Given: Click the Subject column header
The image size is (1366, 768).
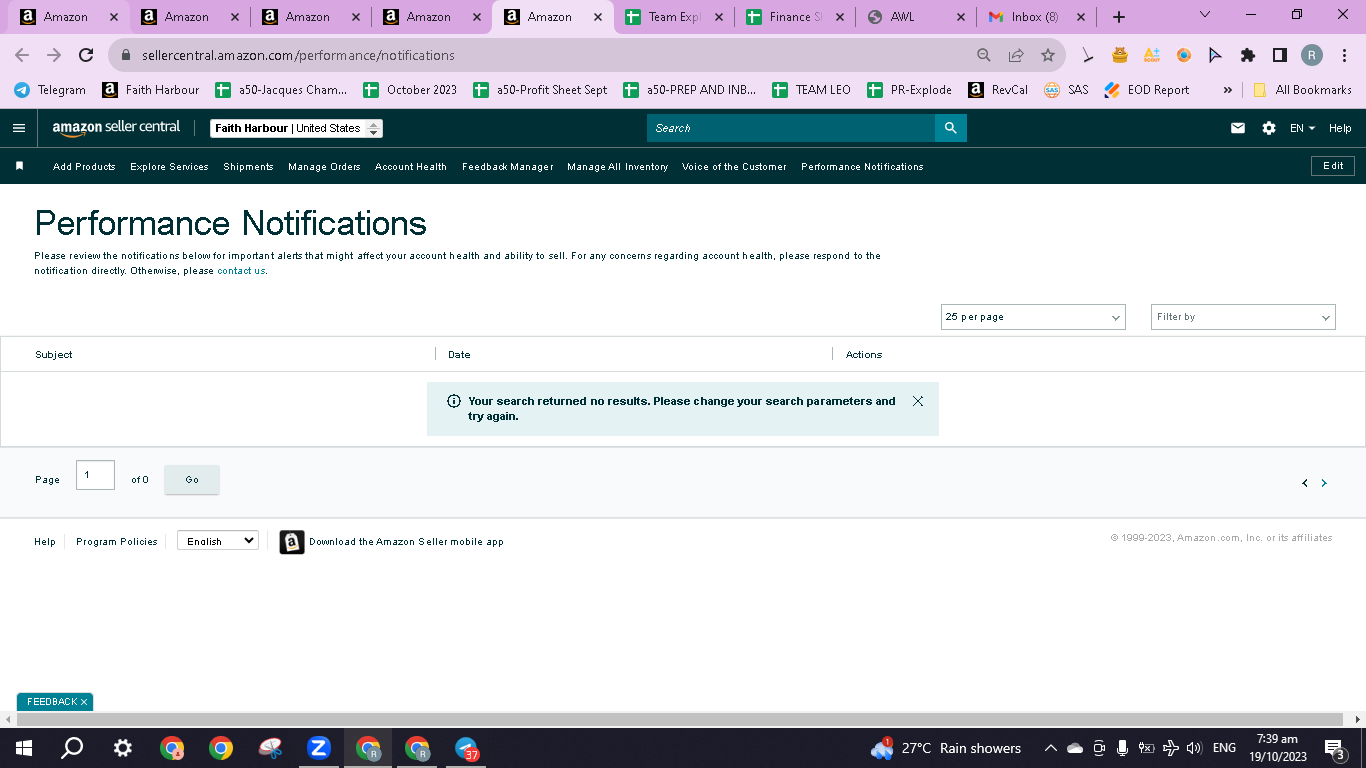Looking at the screenshot, I should click(54, 355).
